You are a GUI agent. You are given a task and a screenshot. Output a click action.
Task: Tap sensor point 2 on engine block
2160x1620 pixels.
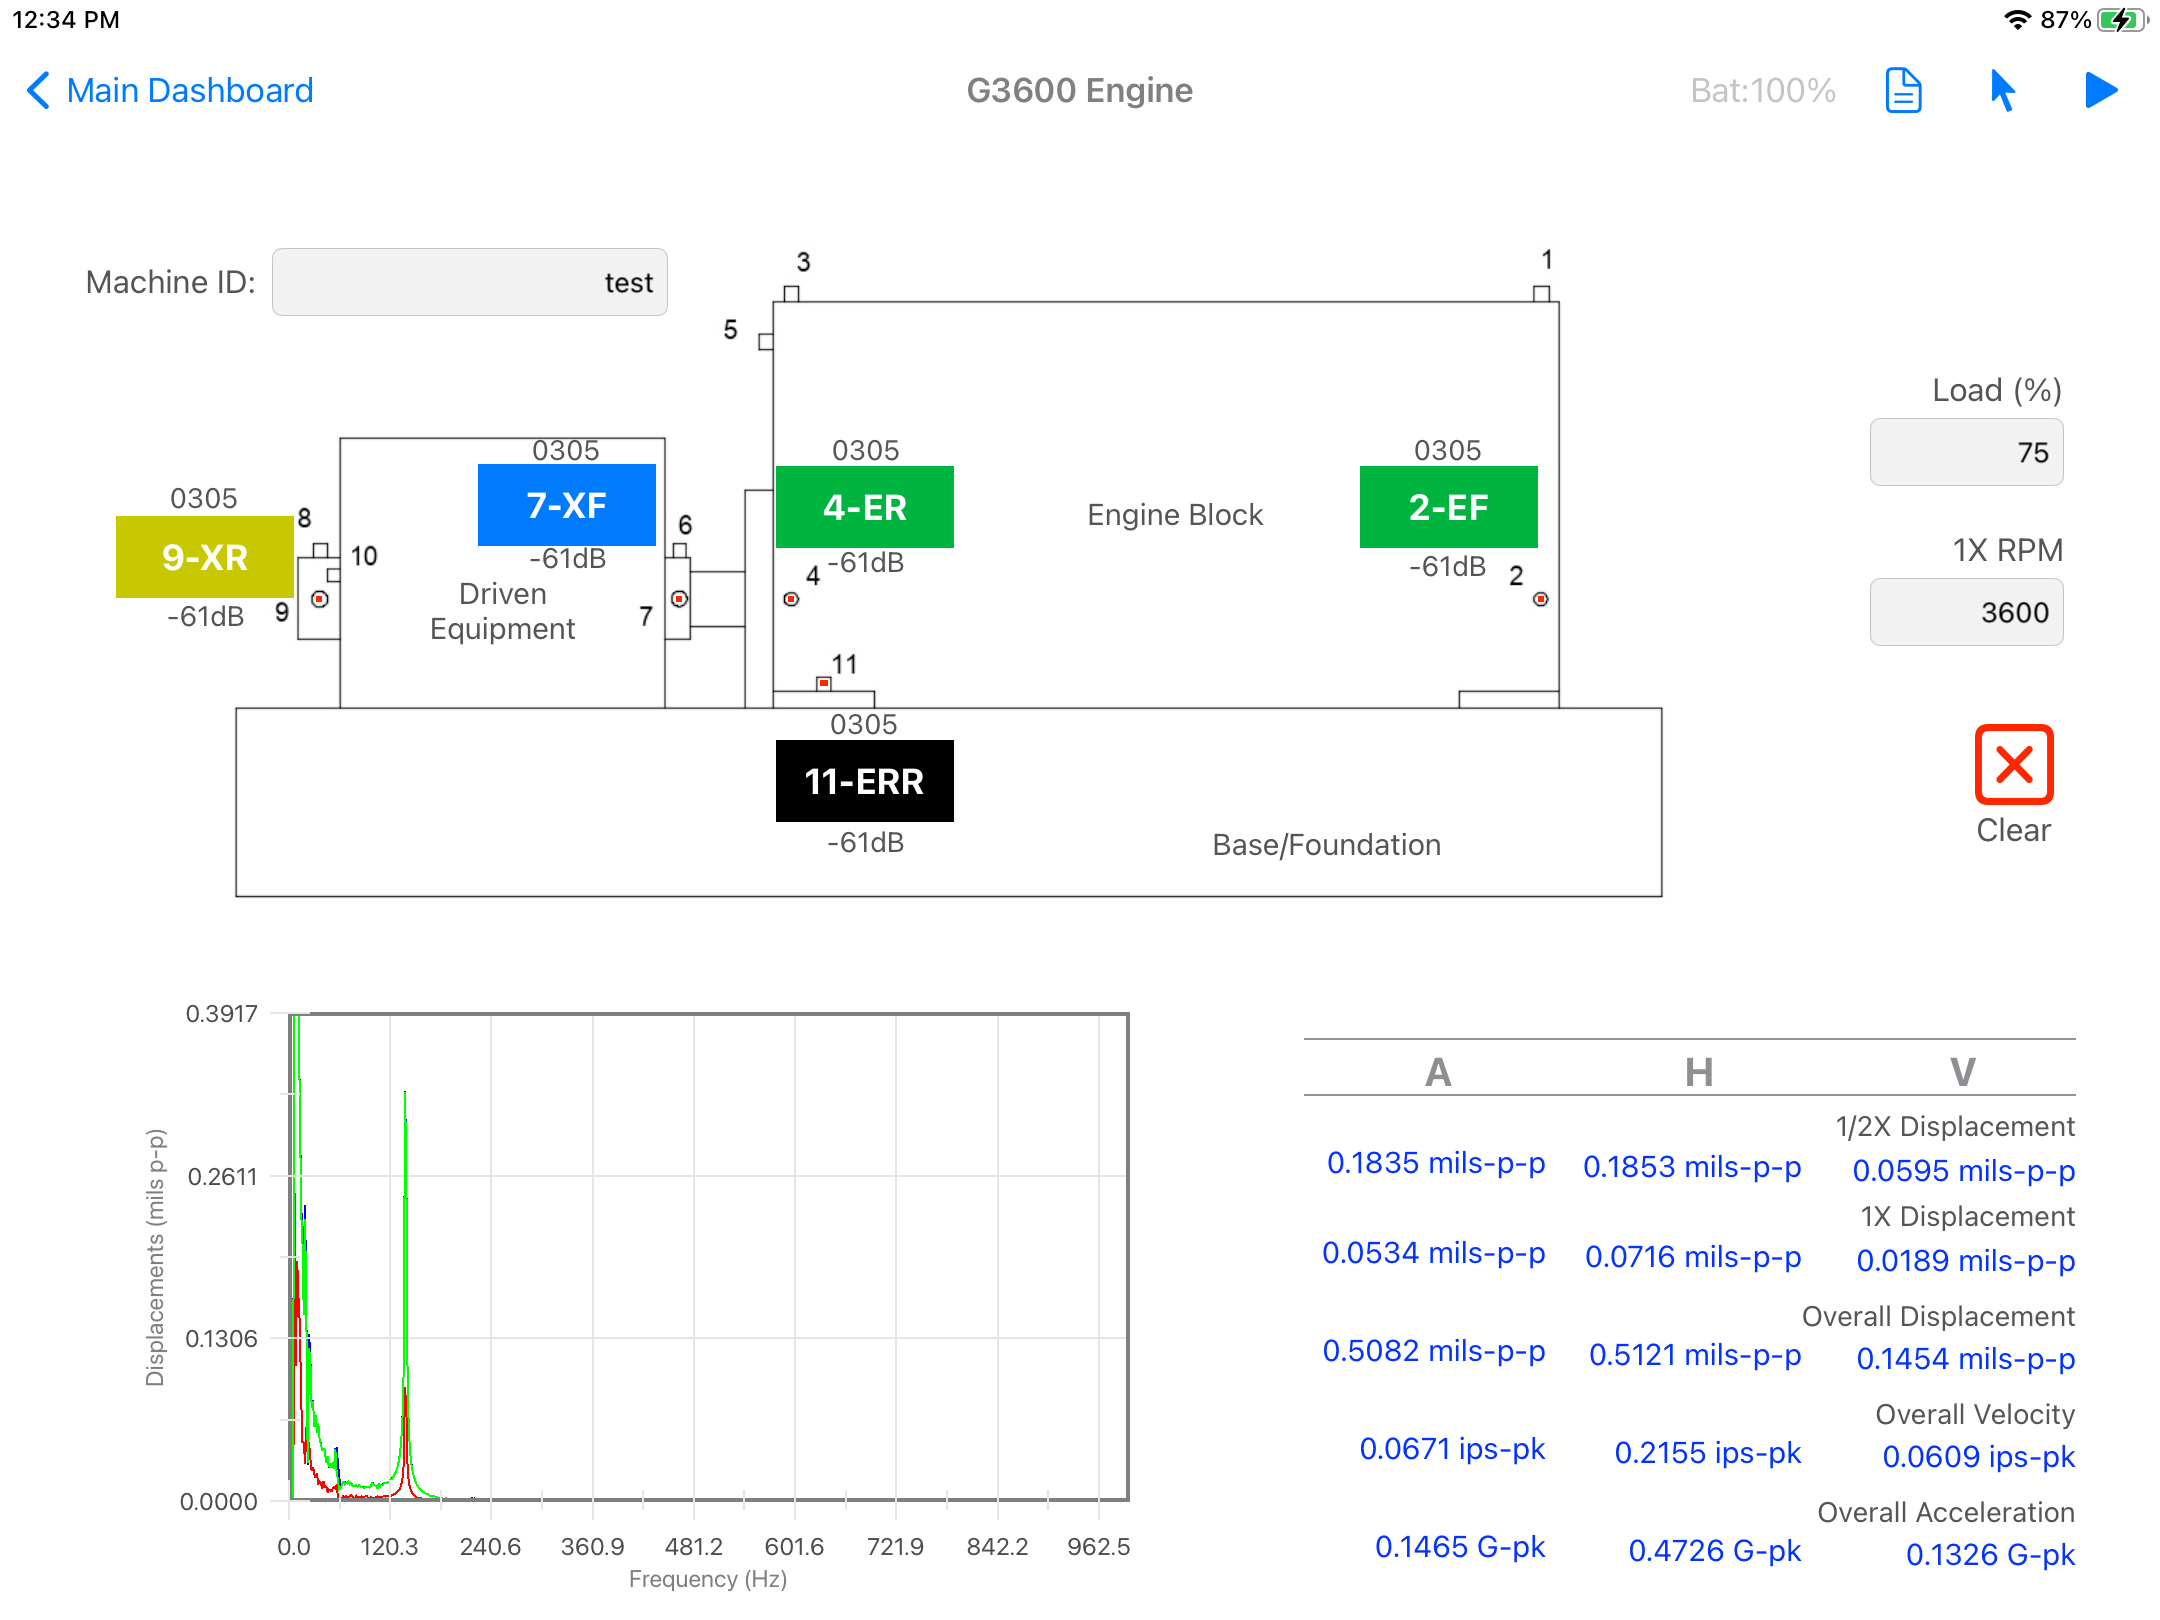click(x=1541, y=599)
